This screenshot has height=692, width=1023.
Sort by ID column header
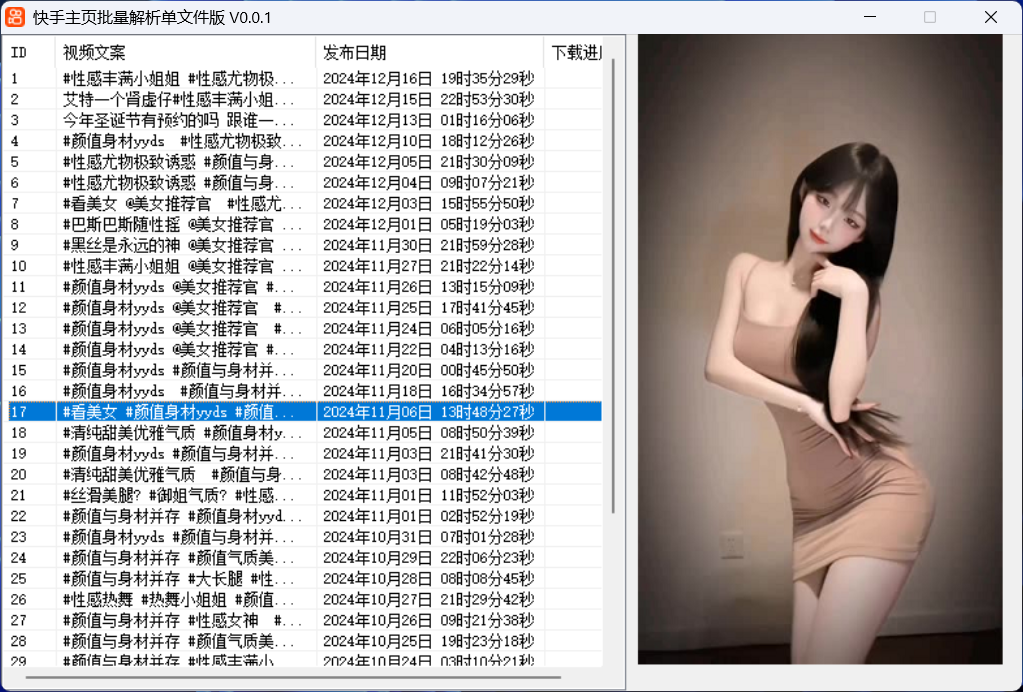pos(30,52)
